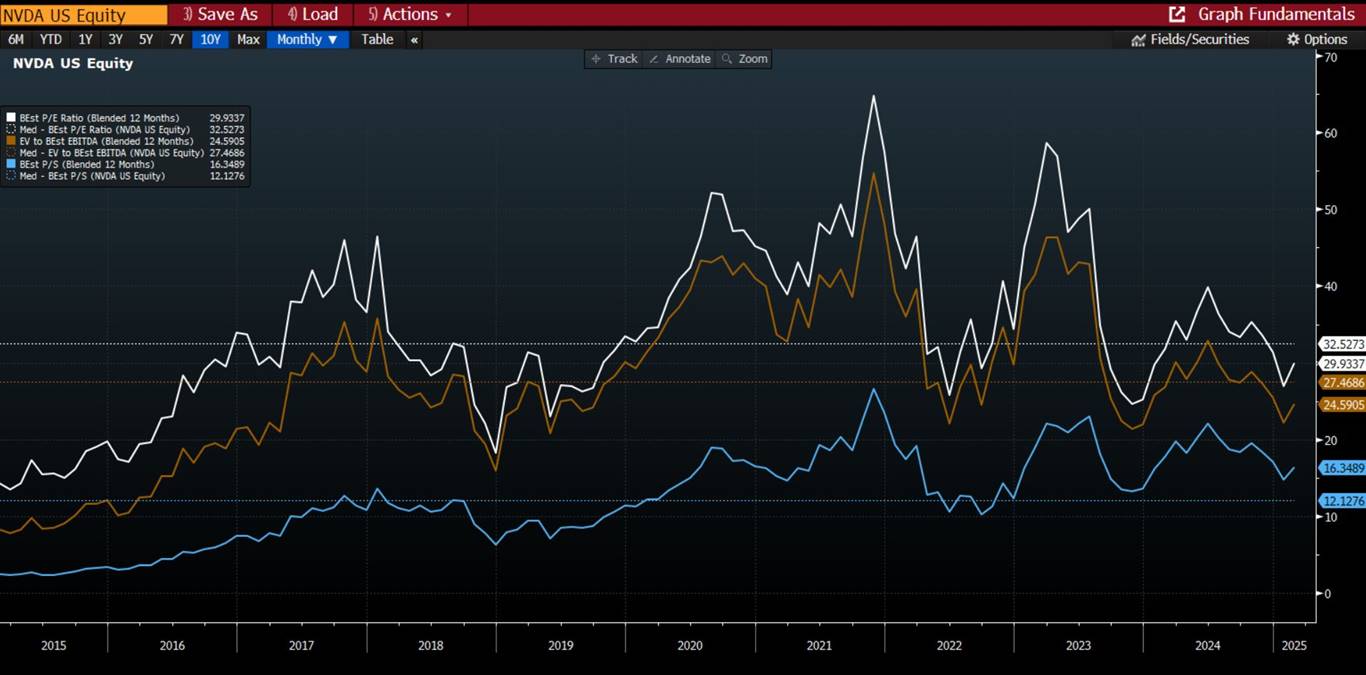
Task: Click the 2018 label on the time axis
Action: pos(431,646)
